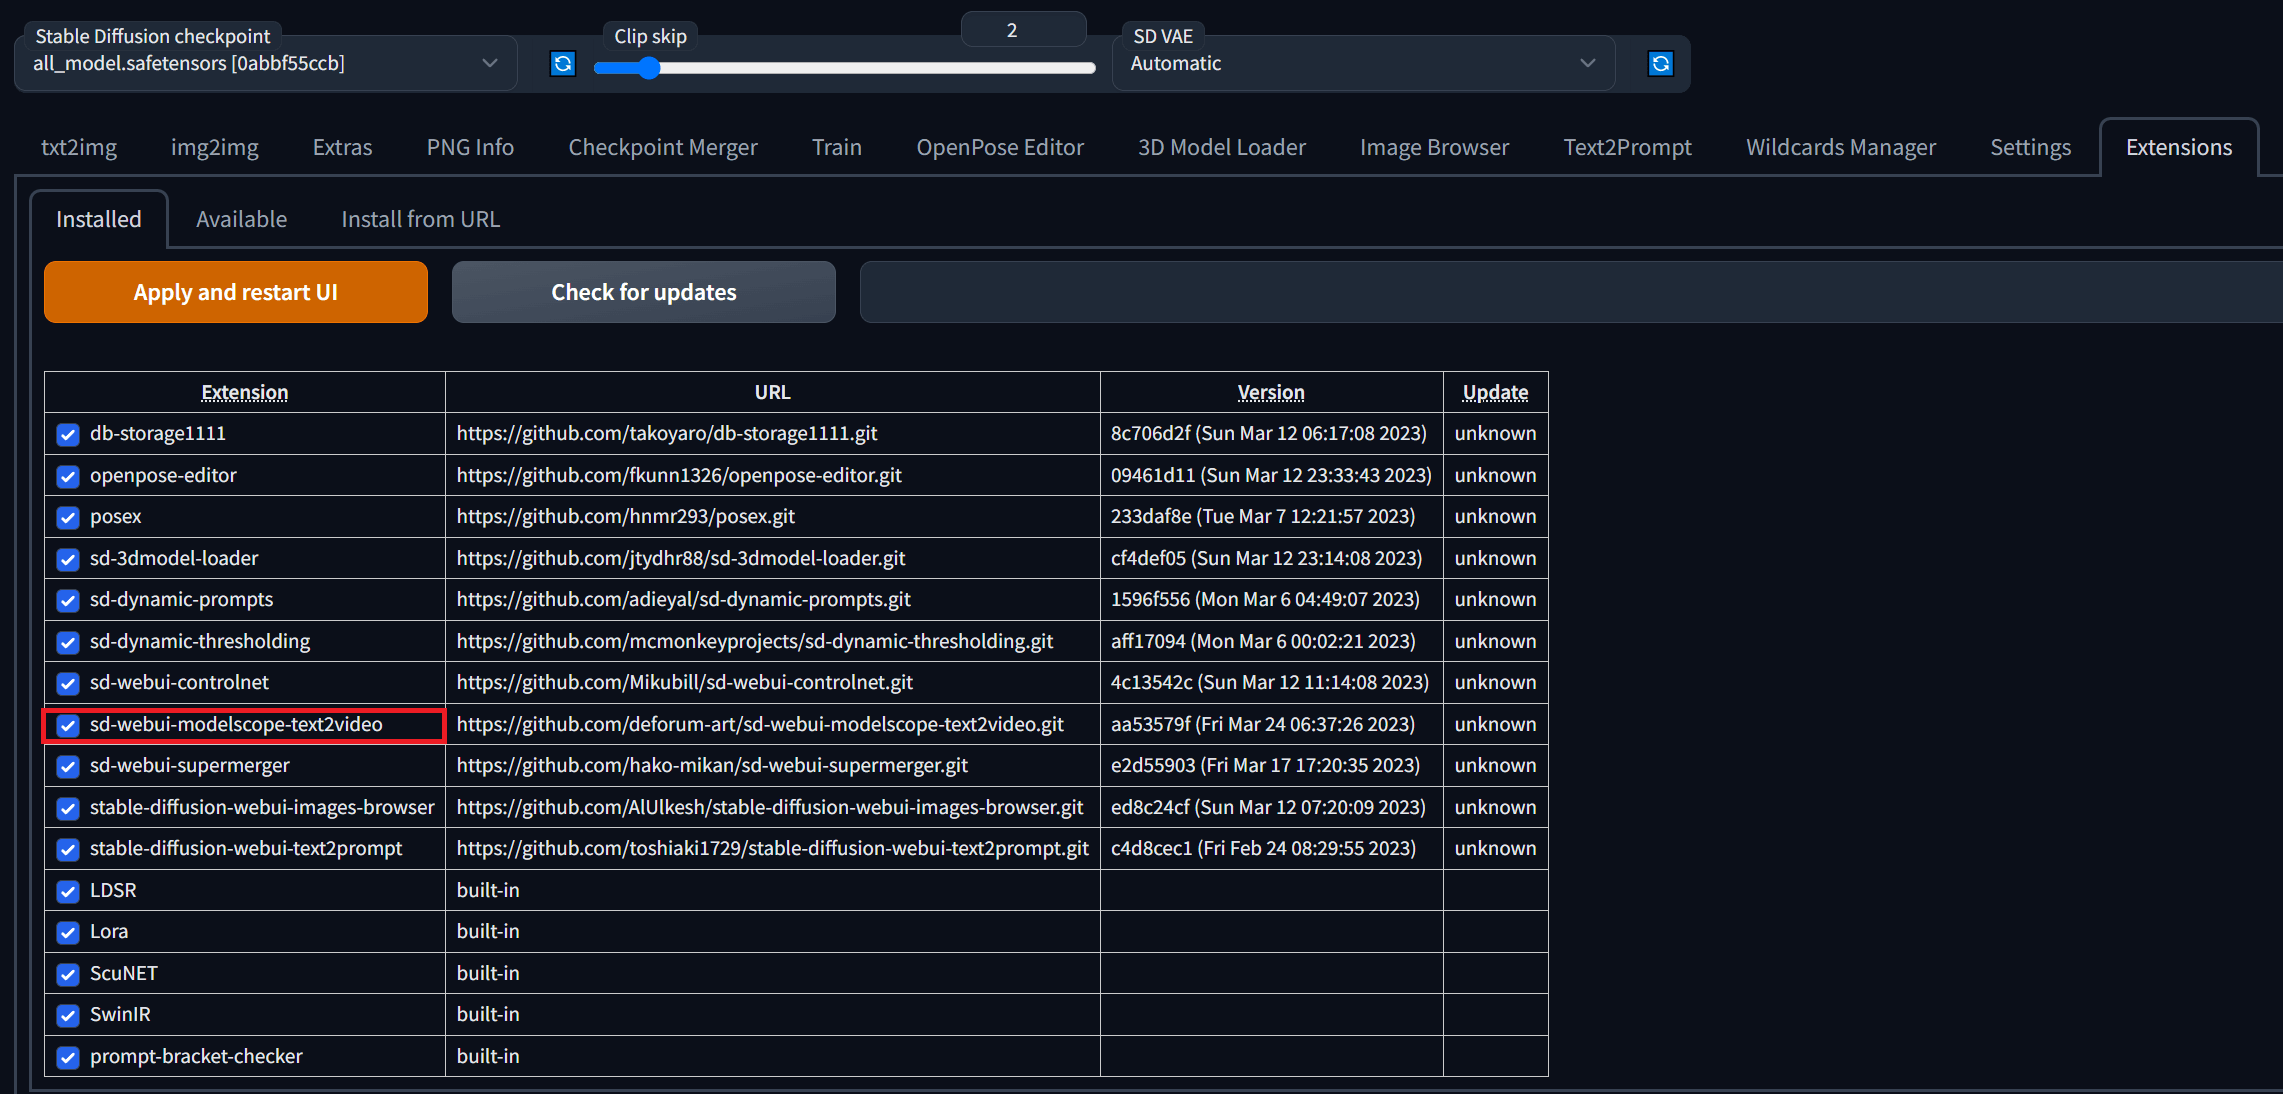Uncheck the openpose-editor extension
This screenshot has width=2283, height=1094.
tap(67, 476)
